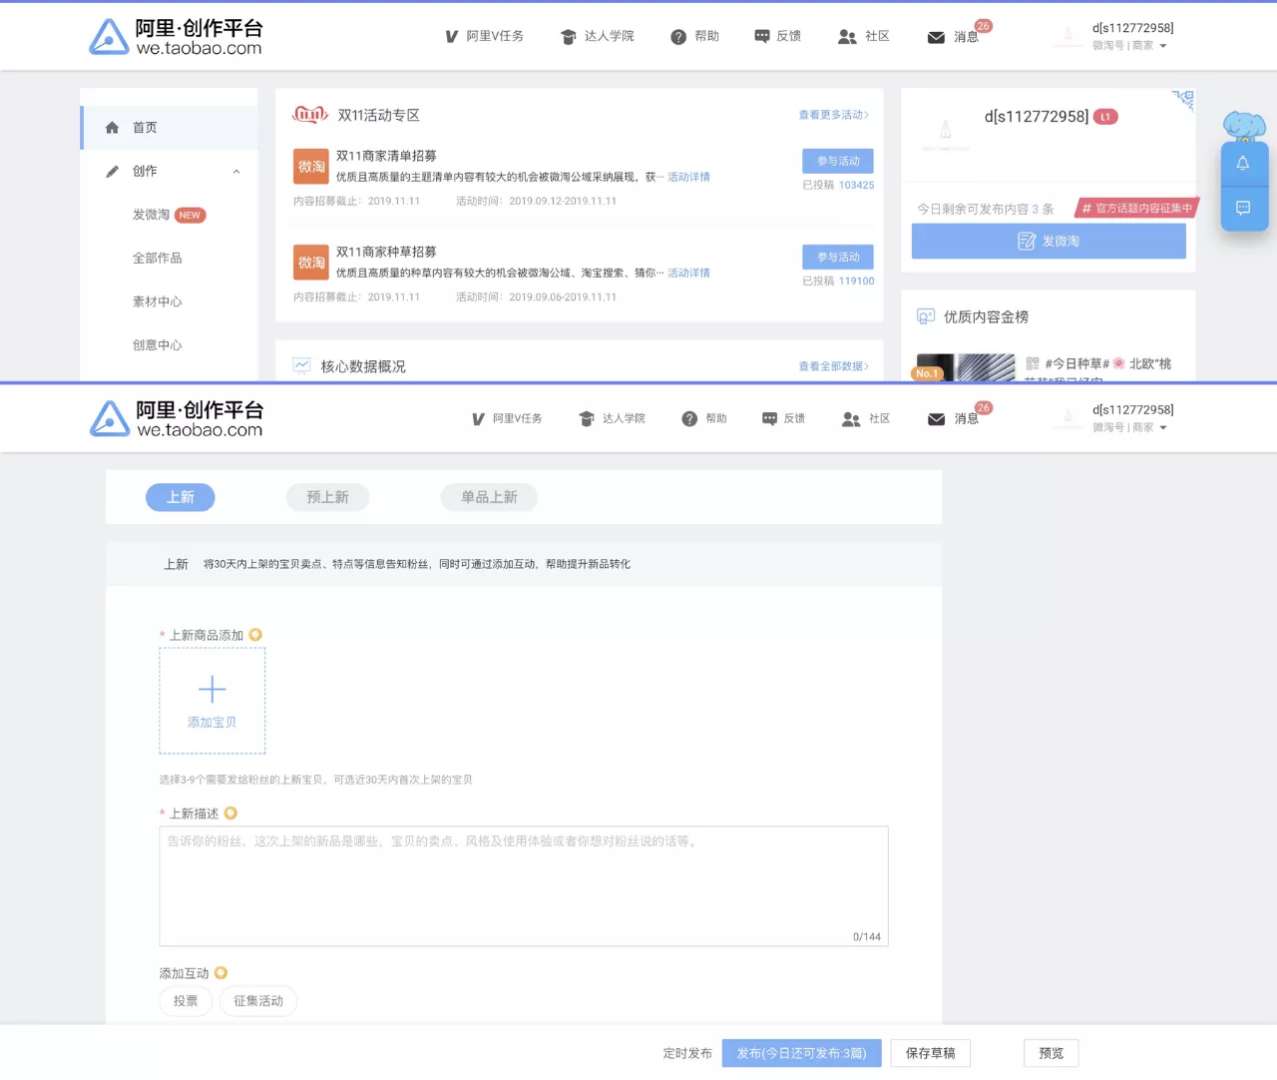The width and height of the screenshot is (1277, 1080).
Task: Click the bell icon on the floating sidebar
Action: pyautogui.click(x=1243, y=163)
